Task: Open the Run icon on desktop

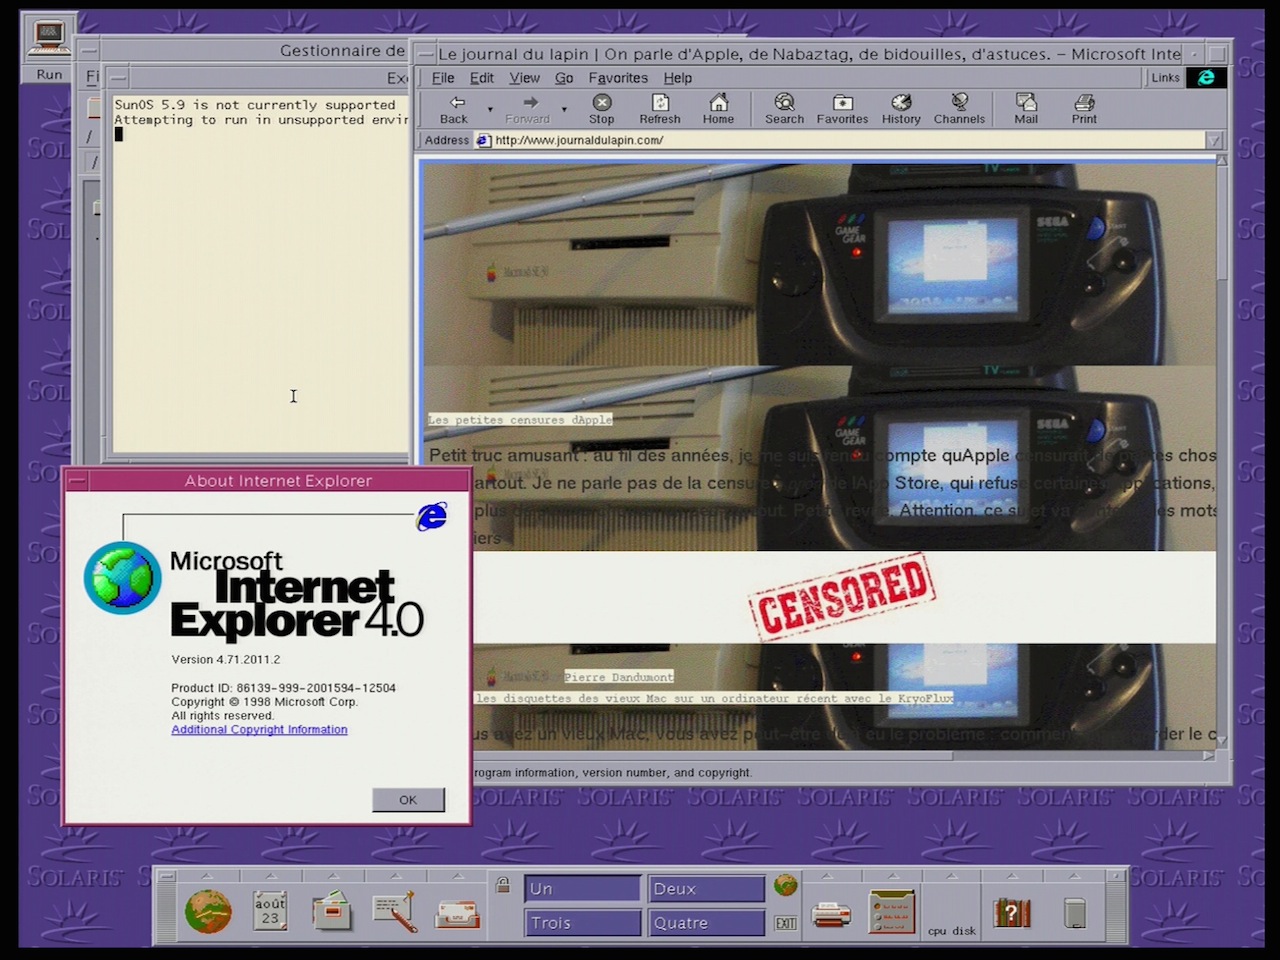Action: pyautogui.click(x=49, y=49)
